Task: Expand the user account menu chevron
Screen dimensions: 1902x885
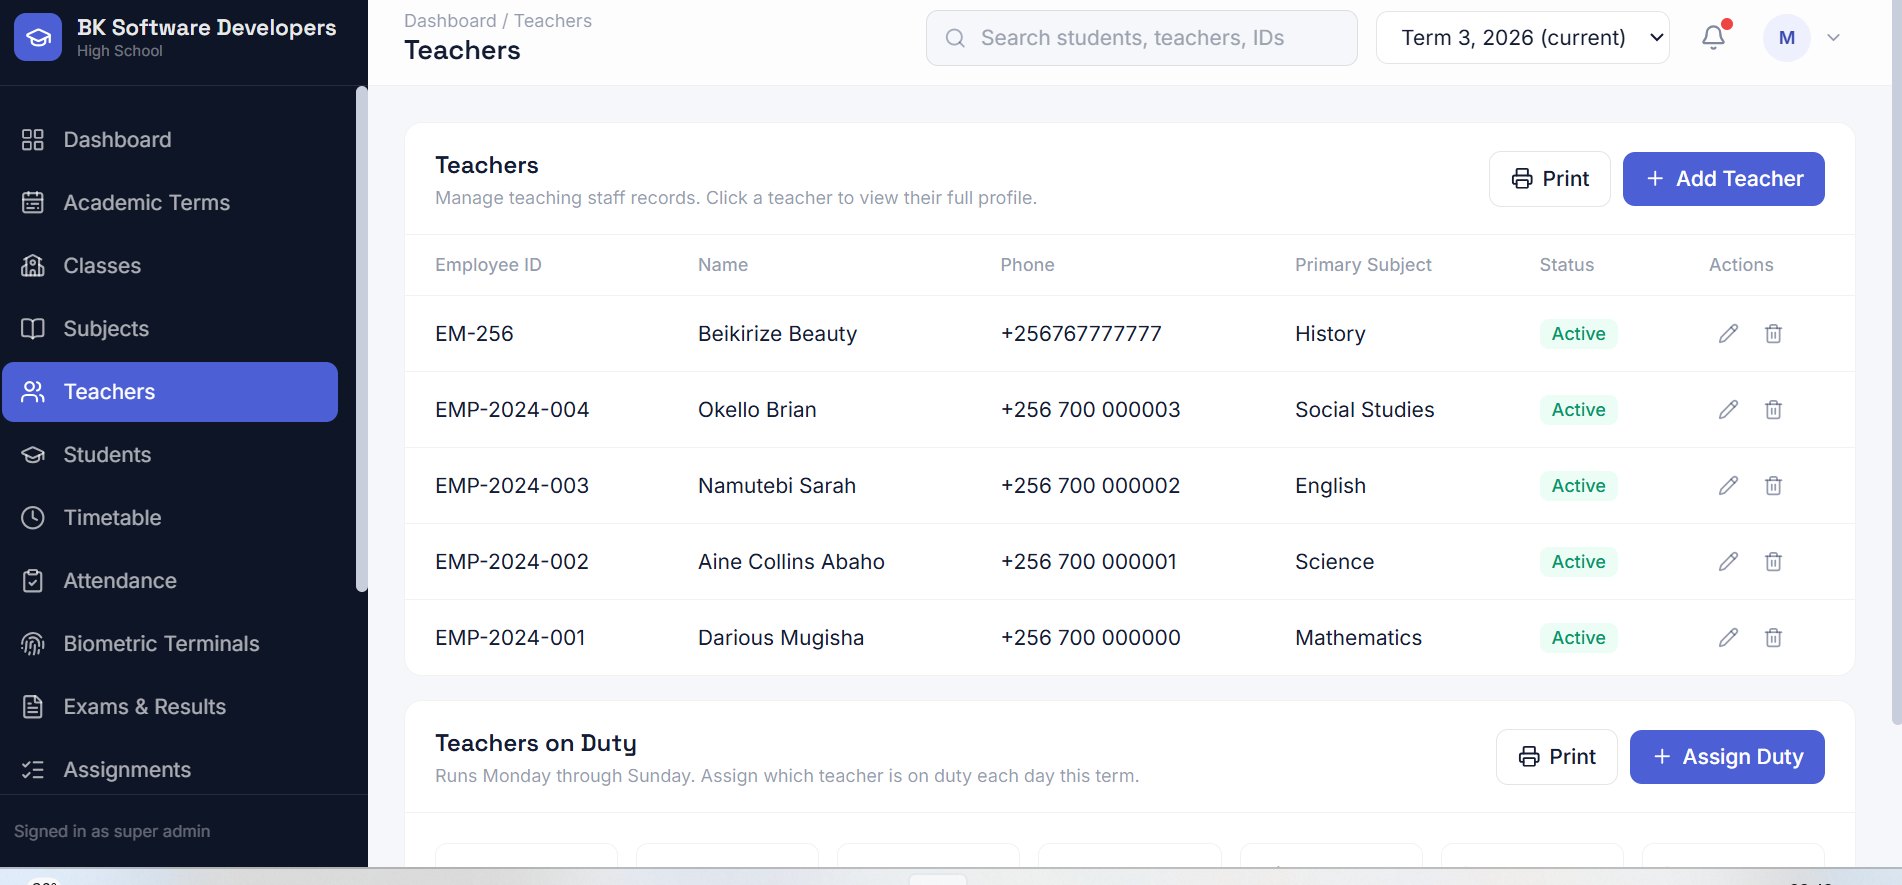Action: tap(1833, 38)
